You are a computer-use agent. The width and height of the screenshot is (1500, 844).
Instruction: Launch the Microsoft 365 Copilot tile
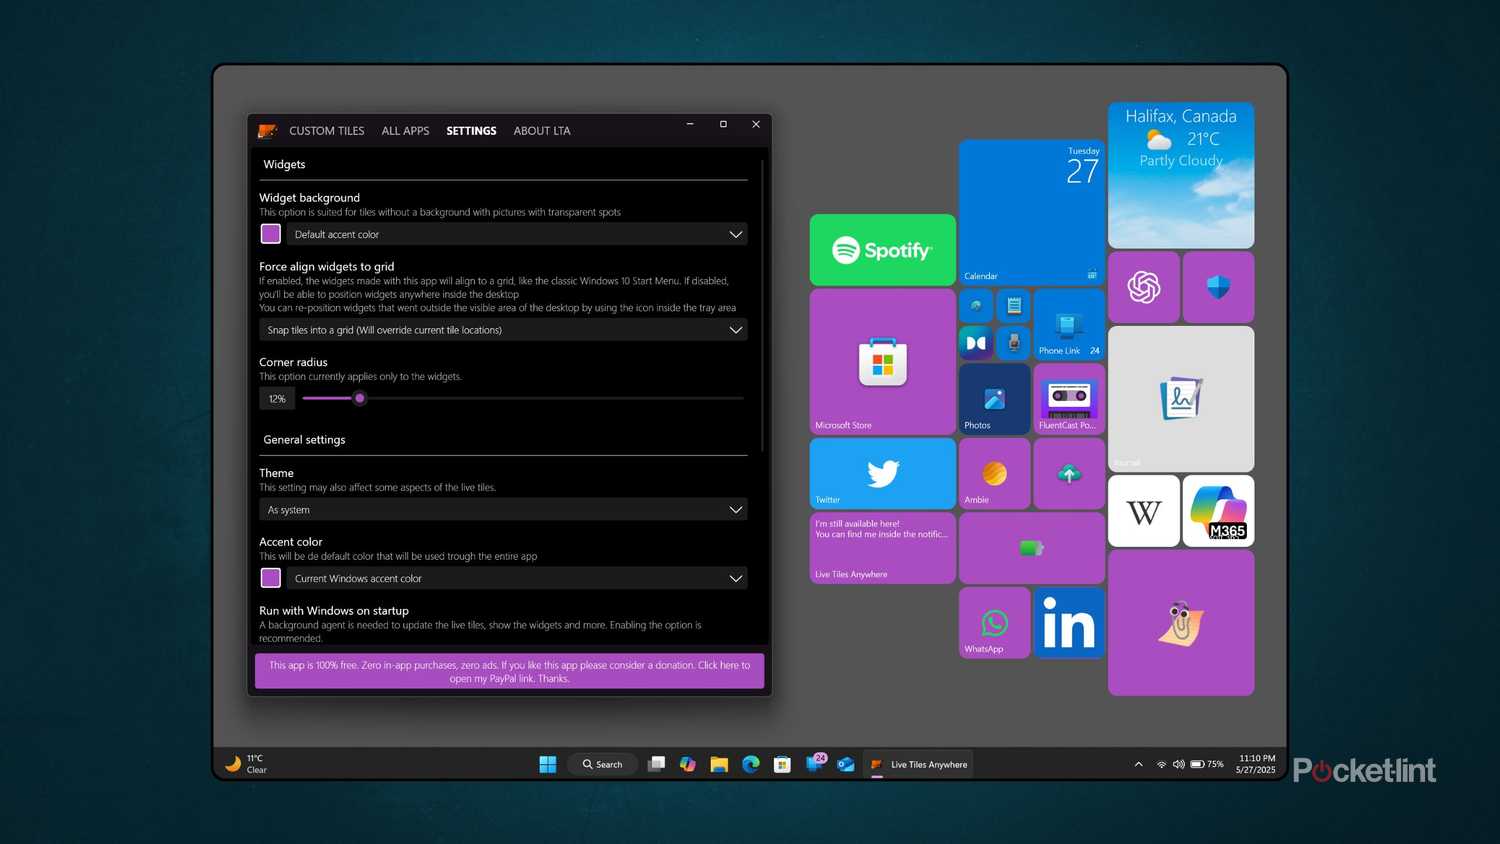coord(1217,511)
